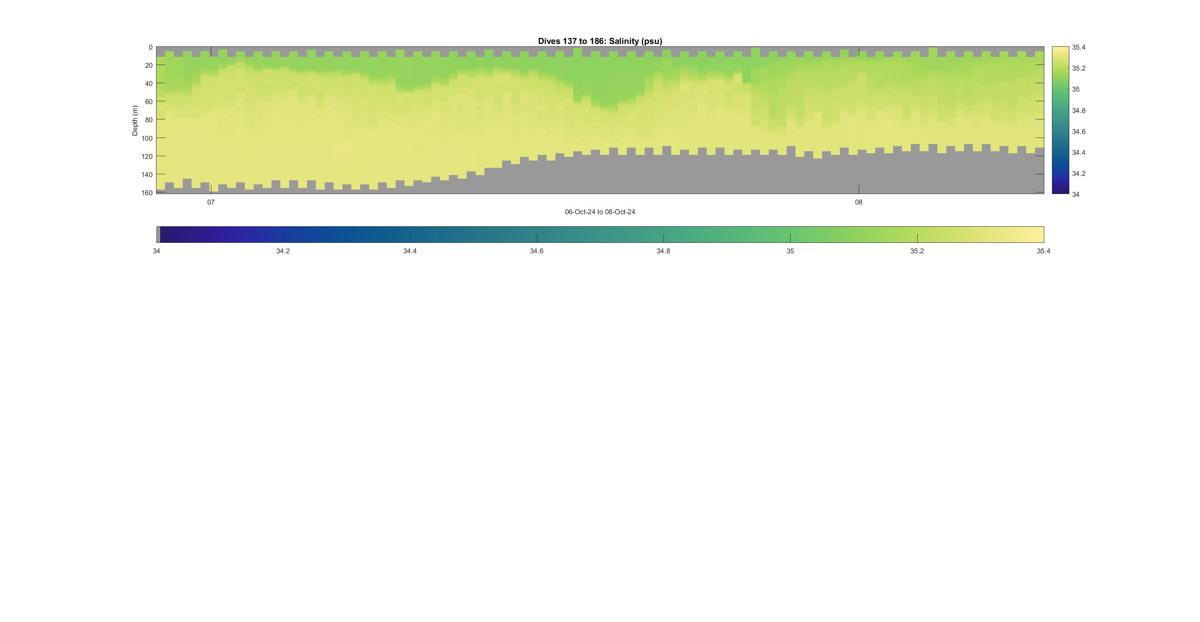Screen dimensions: 1200x622
Task: Click depth axis tick label "60"
Action: click(148, 101)
